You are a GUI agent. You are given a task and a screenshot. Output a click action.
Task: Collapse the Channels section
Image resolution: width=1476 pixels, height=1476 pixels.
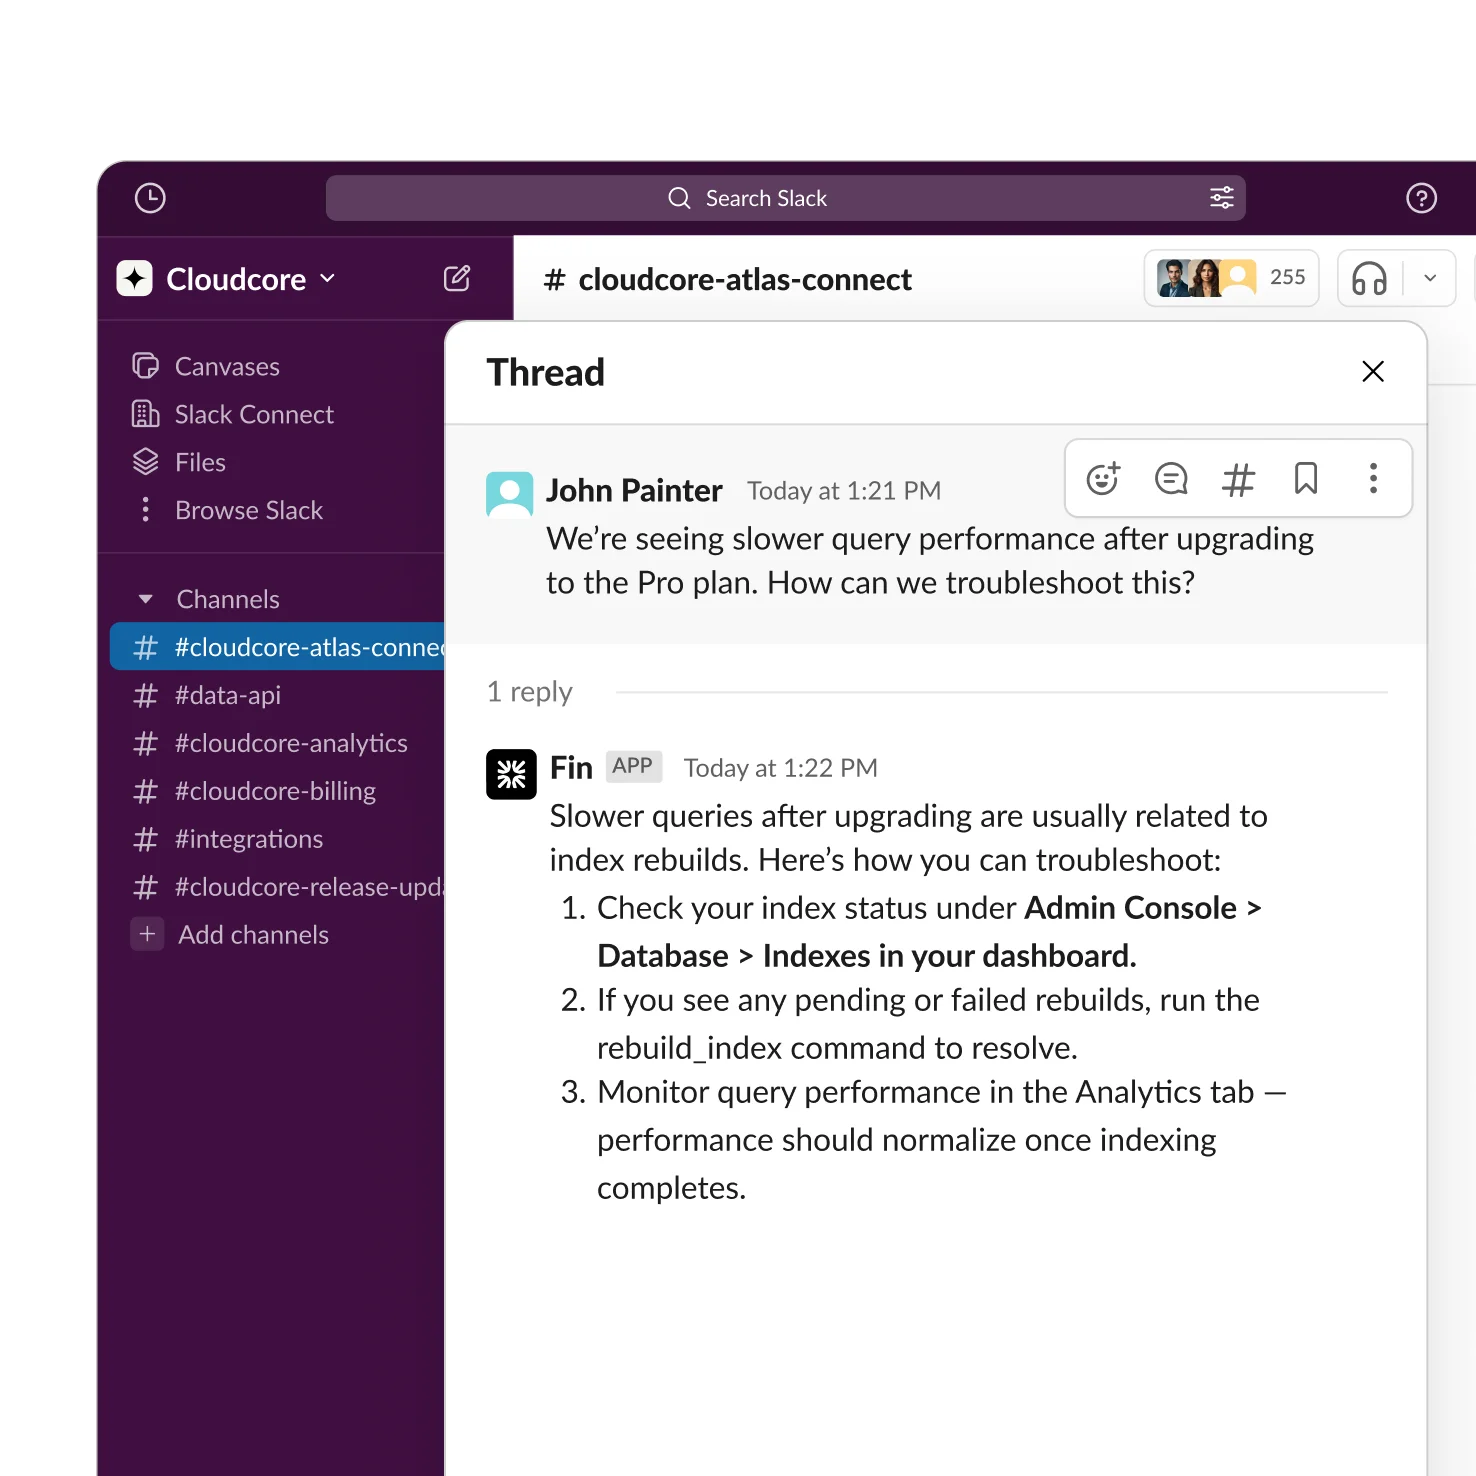(146, 599)
